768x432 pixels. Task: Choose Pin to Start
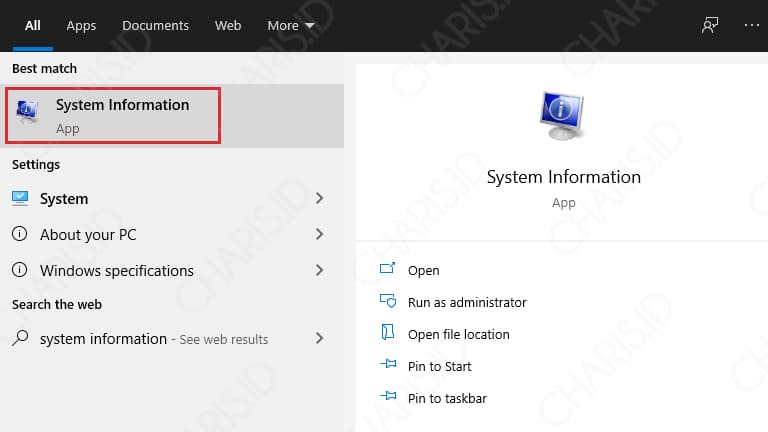[439, 366]
